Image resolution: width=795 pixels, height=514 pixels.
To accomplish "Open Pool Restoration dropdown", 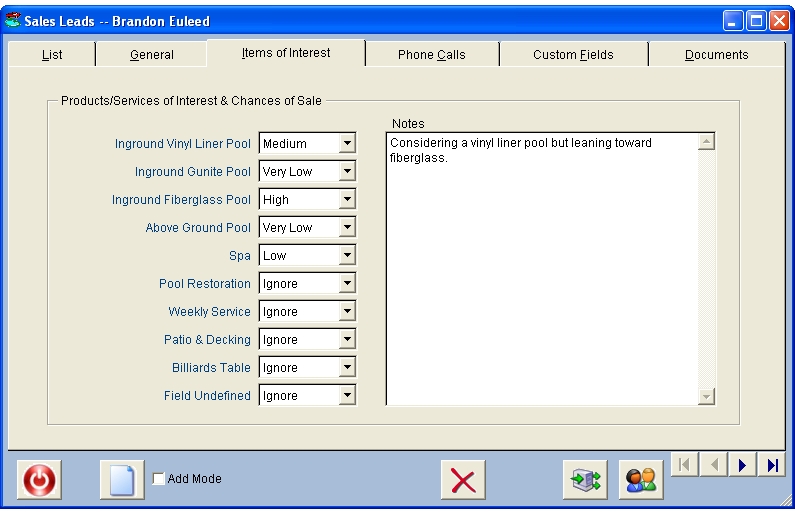I will [x=347, y=283].
